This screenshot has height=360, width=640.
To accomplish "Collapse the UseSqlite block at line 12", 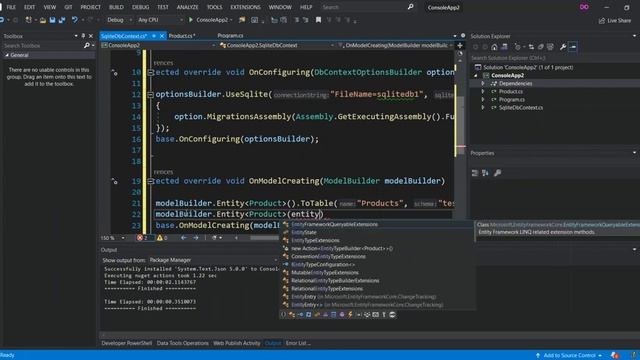I will coord(150,95).
